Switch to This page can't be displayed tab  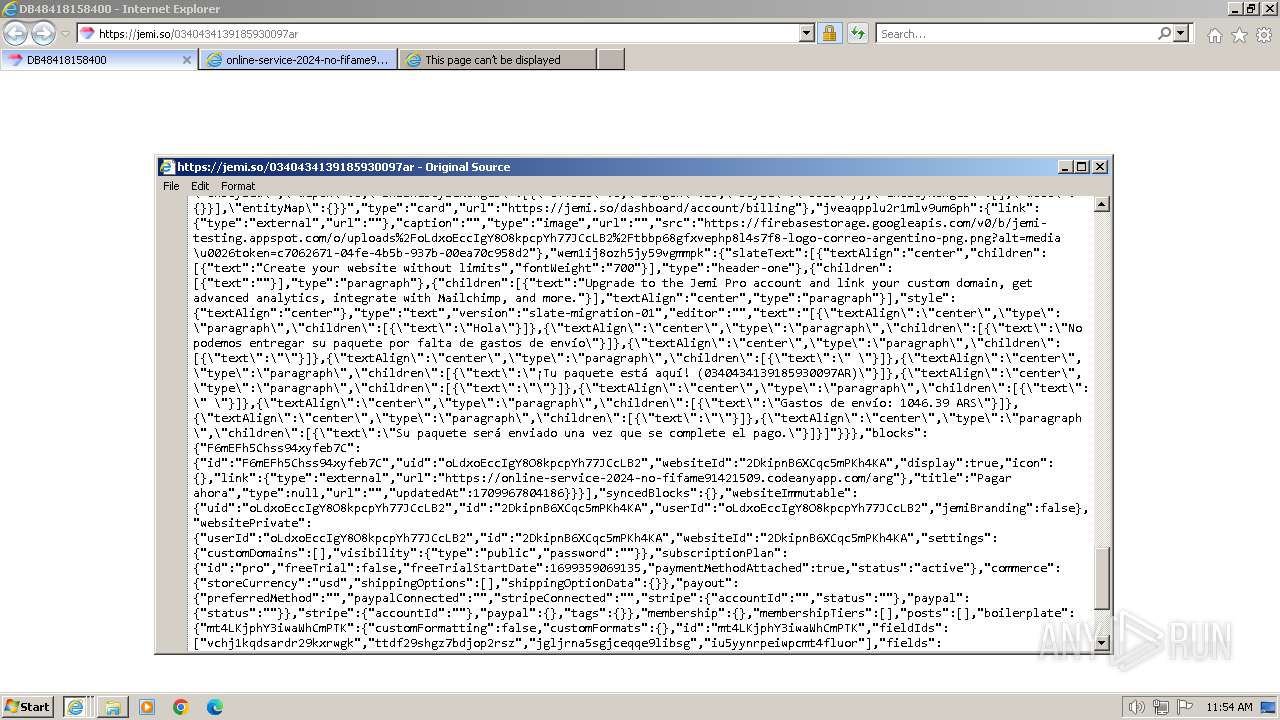click(x=497, y=59)
